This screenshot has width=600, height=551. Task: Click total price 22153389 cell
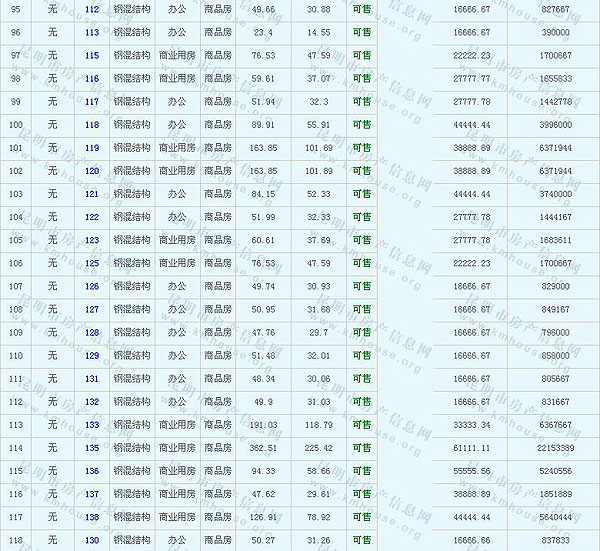pos(554,447)
